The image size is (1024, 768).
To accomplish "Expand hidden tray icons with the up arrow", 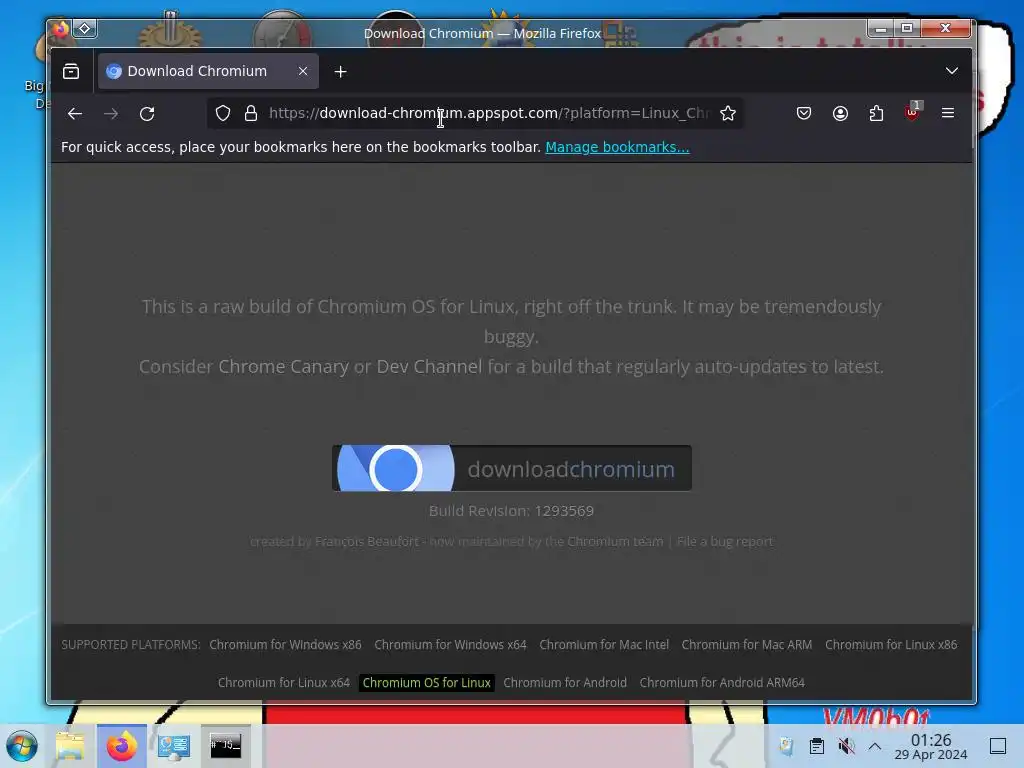I will 874,746.
